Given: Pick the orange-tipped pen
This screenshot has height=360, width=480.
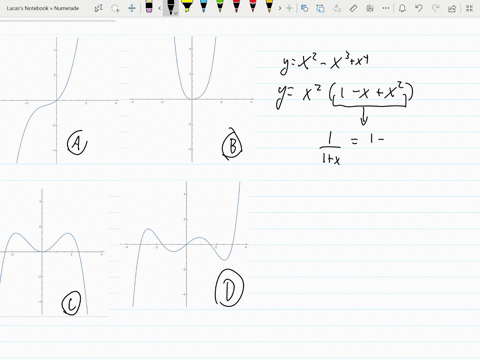Looking at the screenshot, I should click(269, 7).
